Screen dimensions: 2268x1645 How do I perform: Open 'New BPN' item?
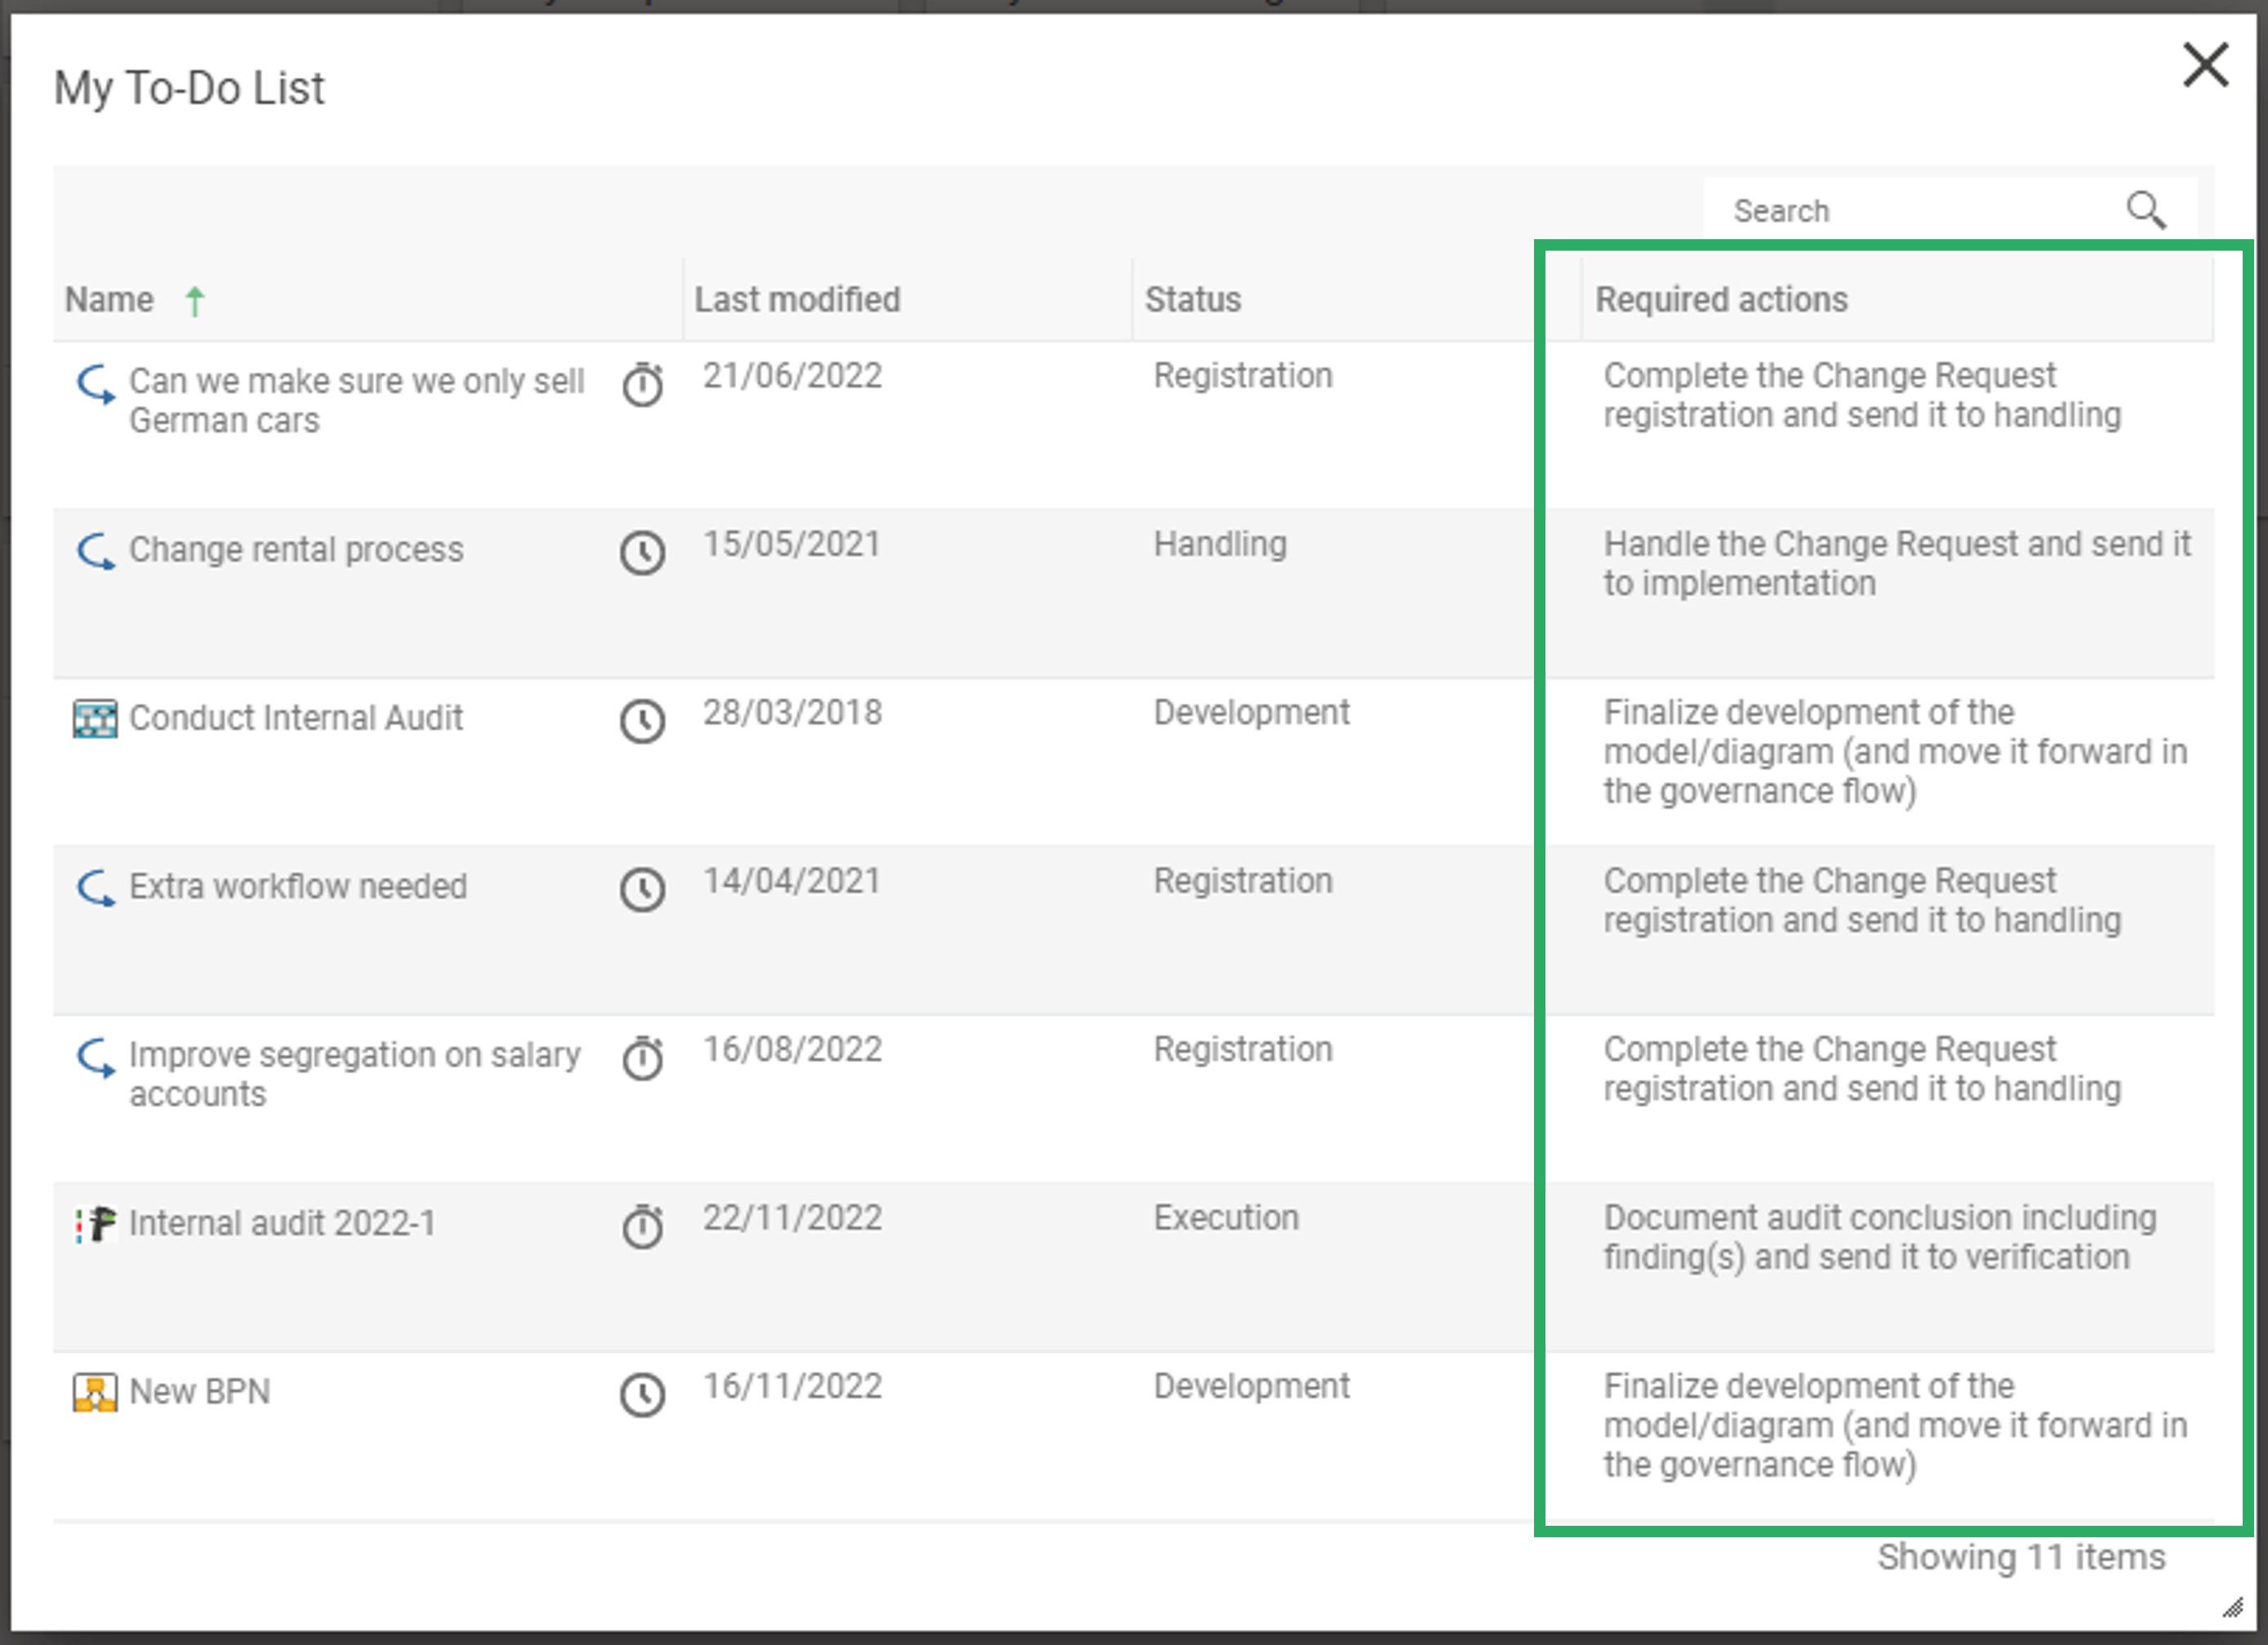coord(199,1391)
